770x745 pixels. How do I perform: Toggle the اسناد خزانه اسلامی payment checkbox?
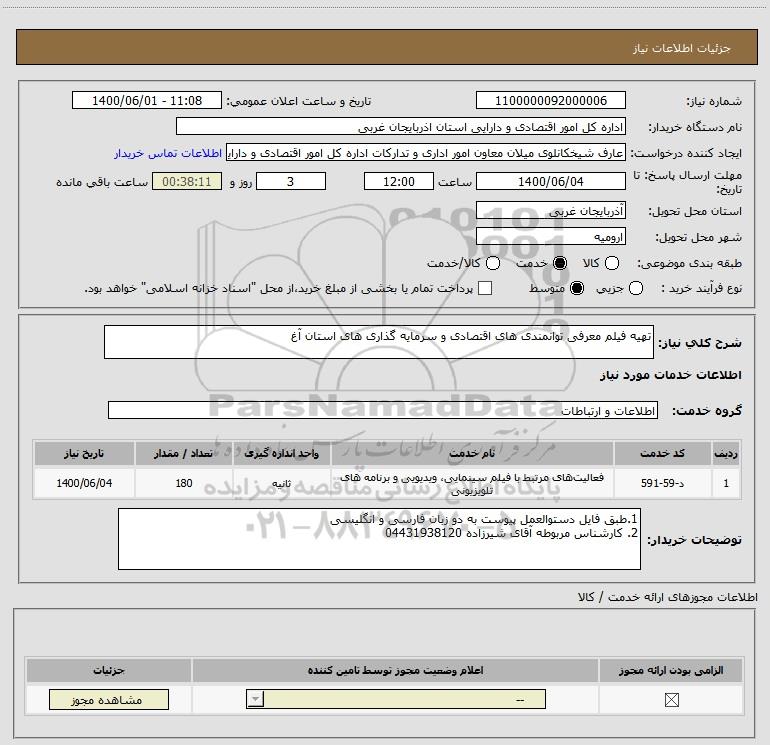[485, 288]
